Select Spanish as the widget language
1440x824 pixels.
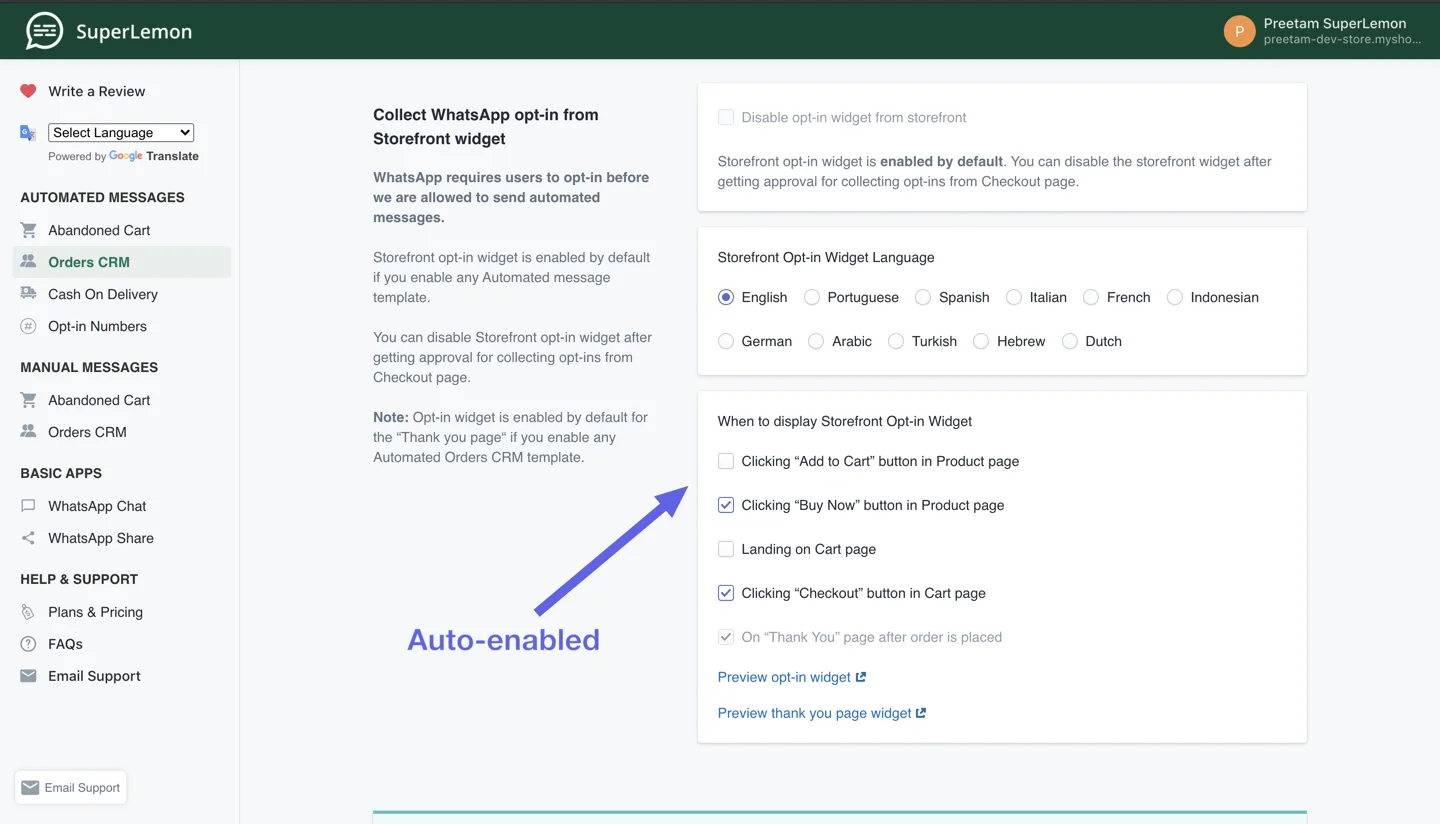click(x=923, y=297)
